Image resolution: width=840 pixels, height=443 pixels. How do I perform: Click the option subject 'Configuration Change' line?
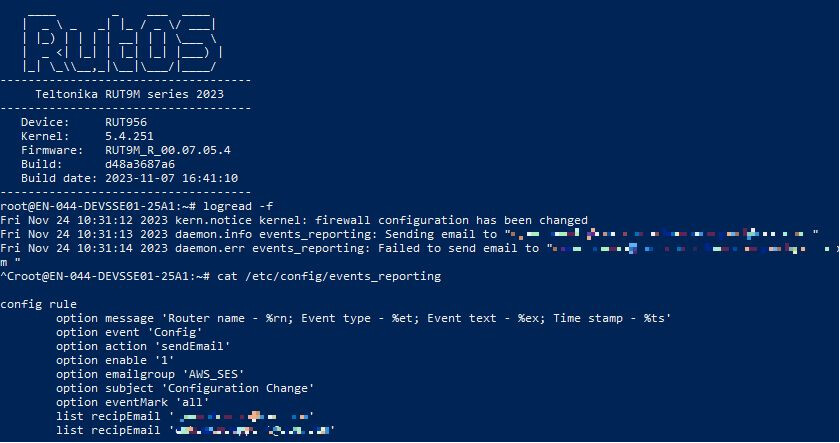[x=185, y=388]
